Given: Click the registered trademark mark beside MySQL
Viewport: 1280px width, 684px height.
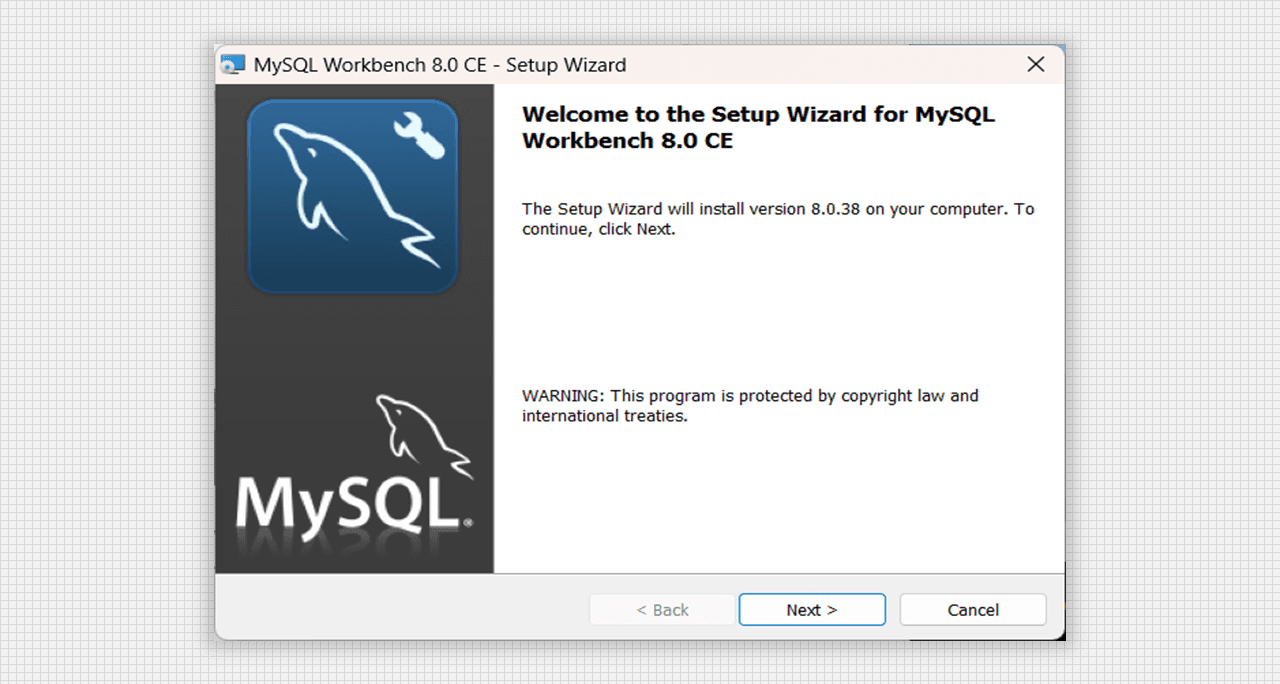Looking at the screenshot, I should (467, 522).
